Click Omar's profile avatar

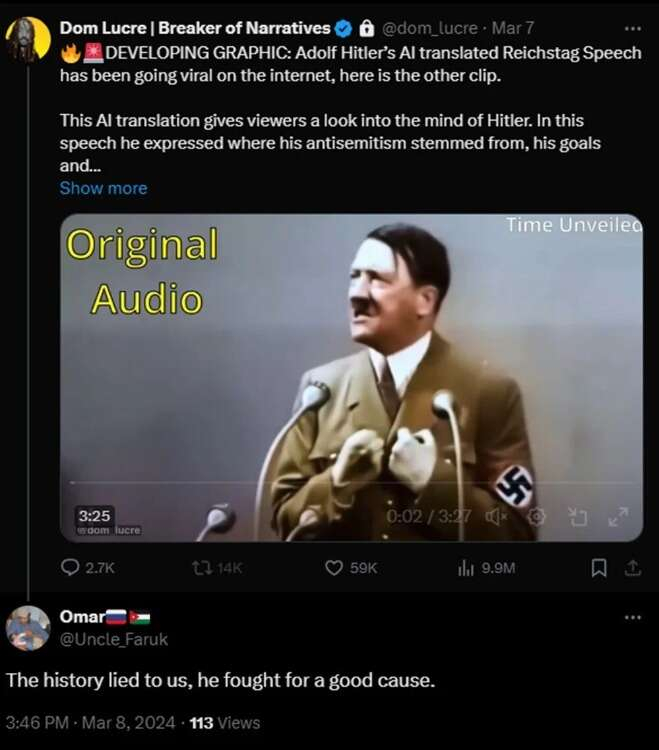(28, 628)
